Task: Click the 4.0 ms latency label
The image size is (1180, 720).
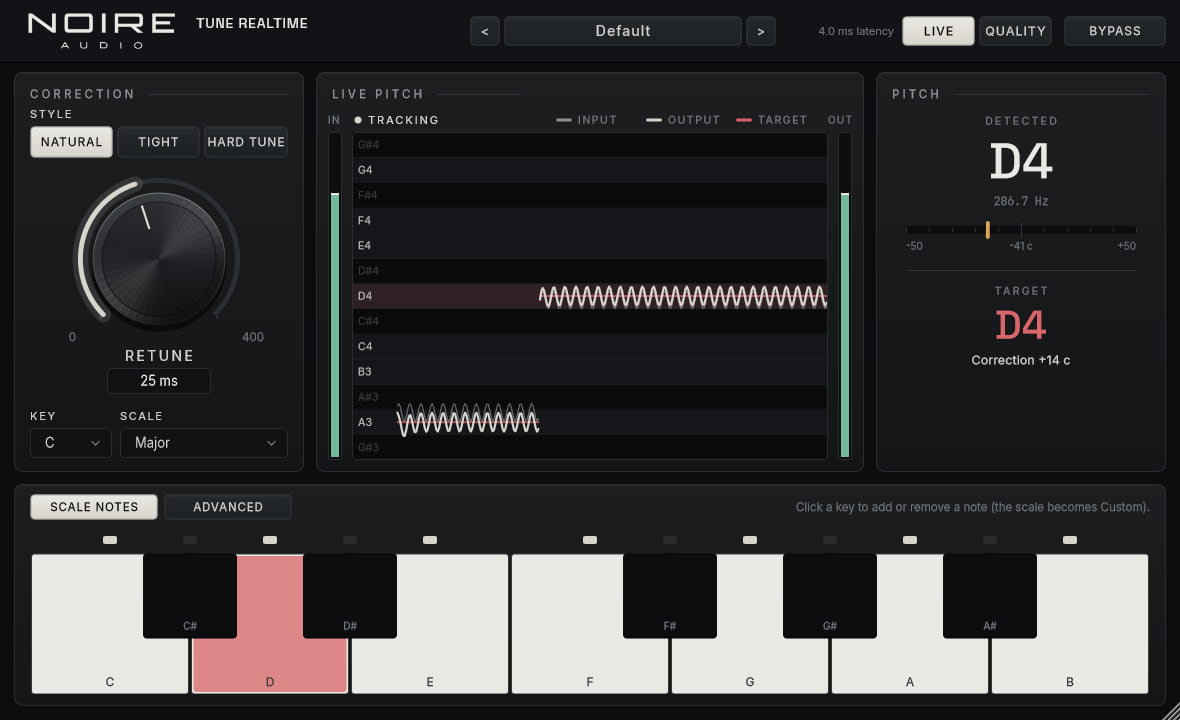Action: (x=856, y=31)
